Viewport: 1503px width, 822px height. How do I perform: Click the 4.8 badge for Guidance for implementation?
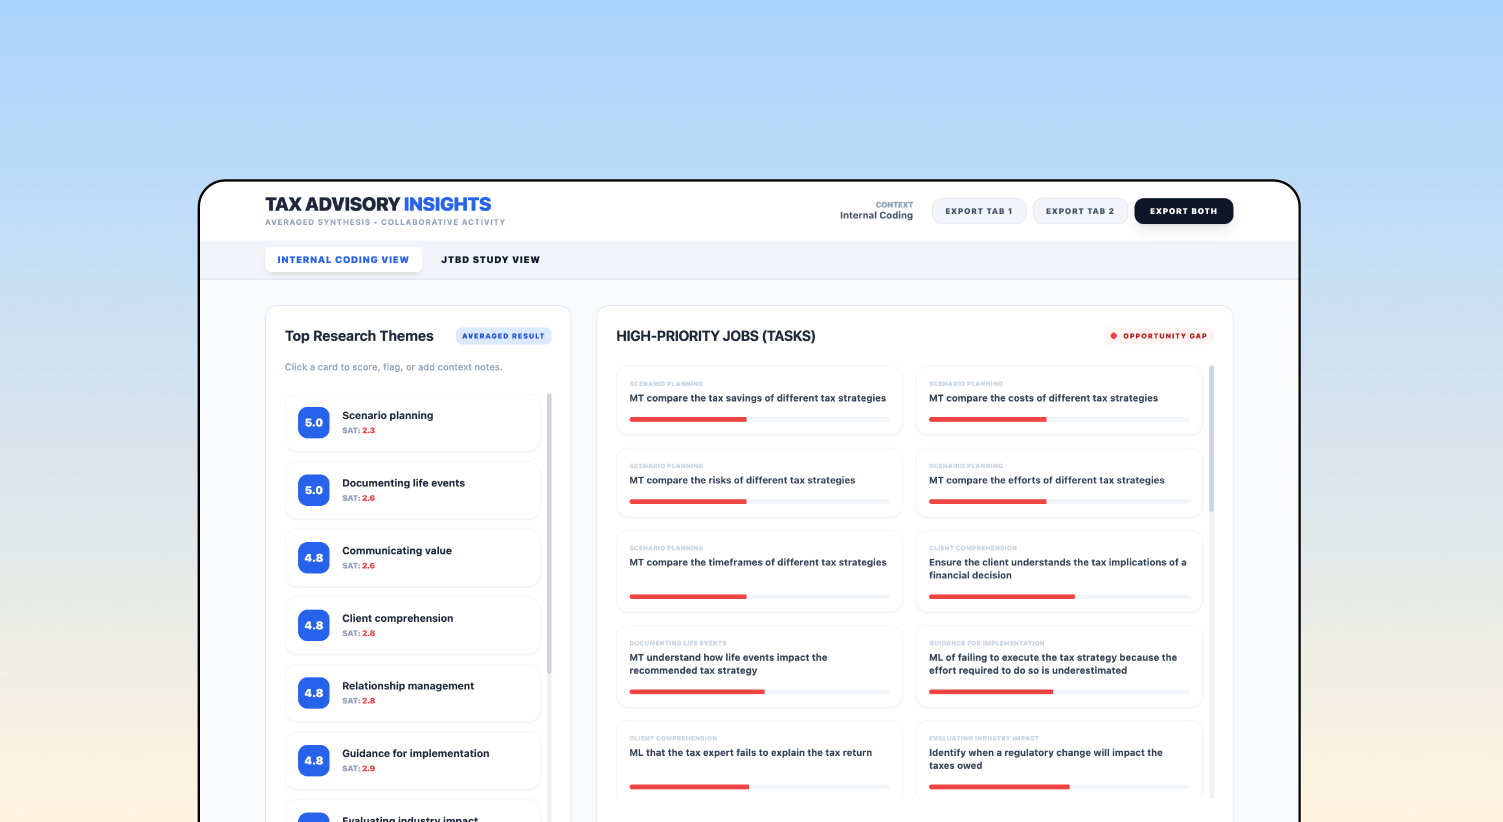click(x=313, y=760)
